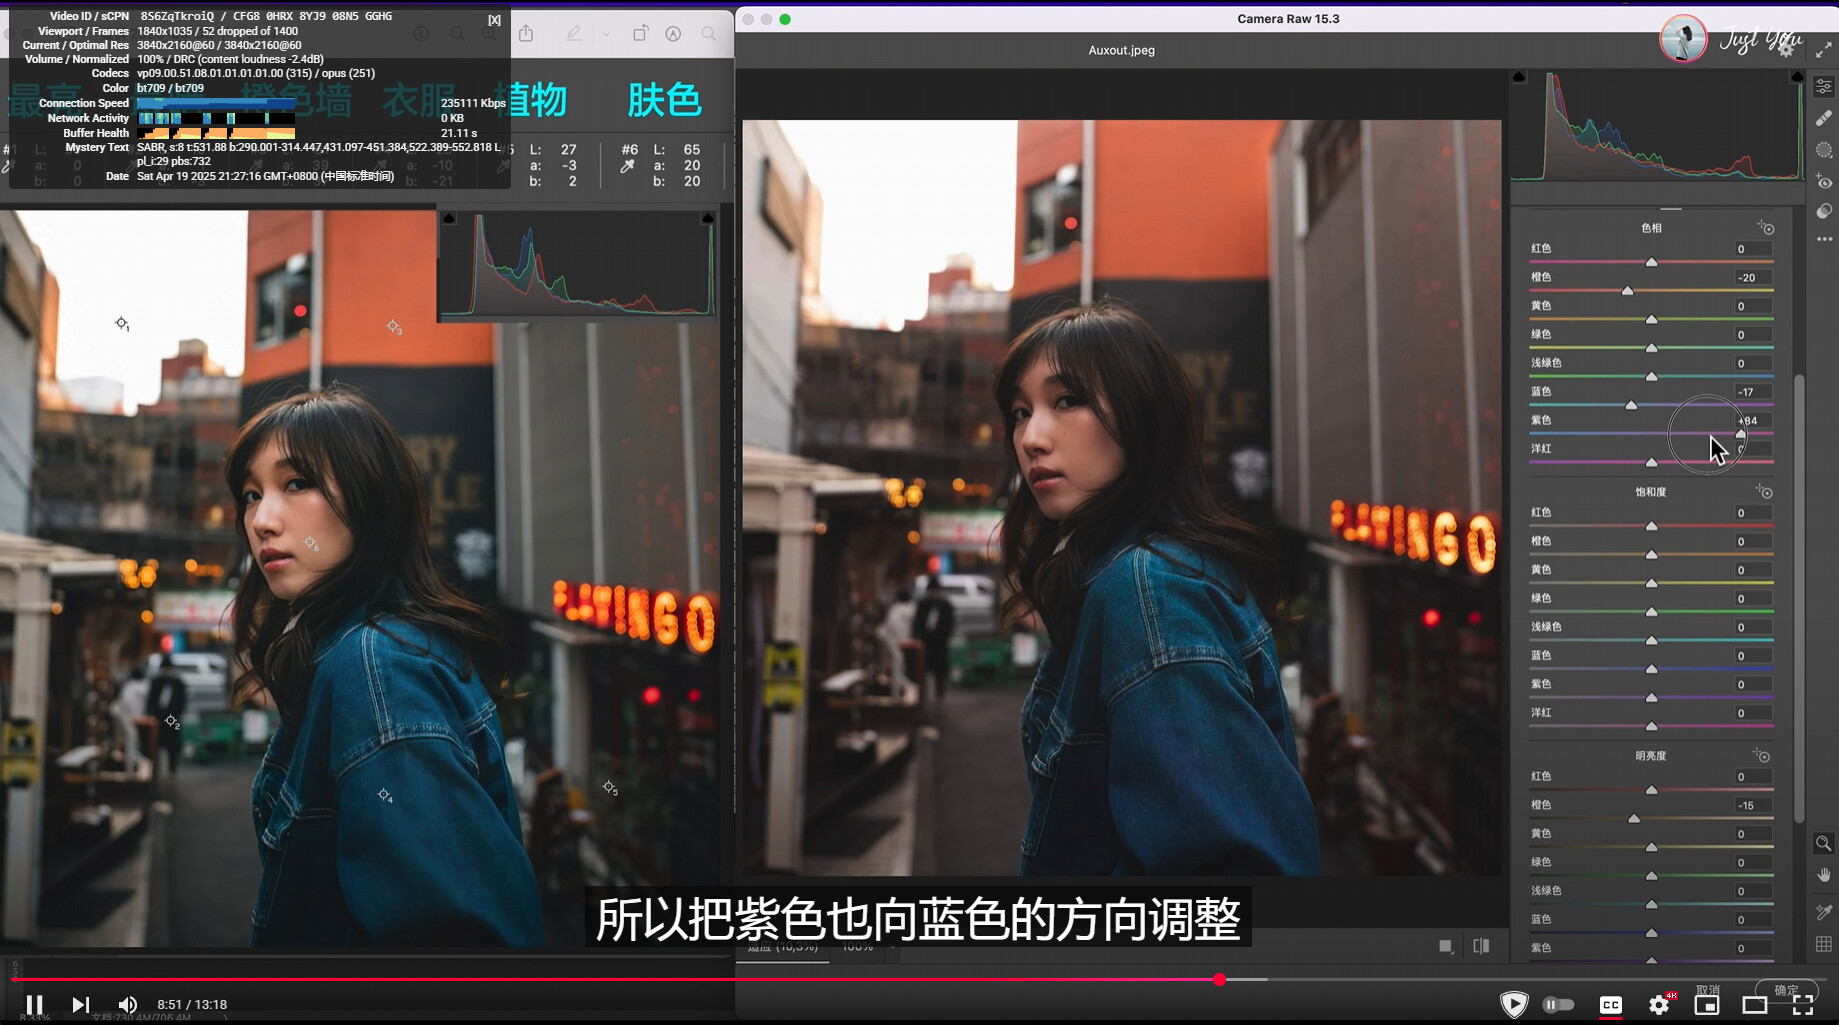Click the Saturation (饱和度) targeted adjustment tool icon

1765,492
